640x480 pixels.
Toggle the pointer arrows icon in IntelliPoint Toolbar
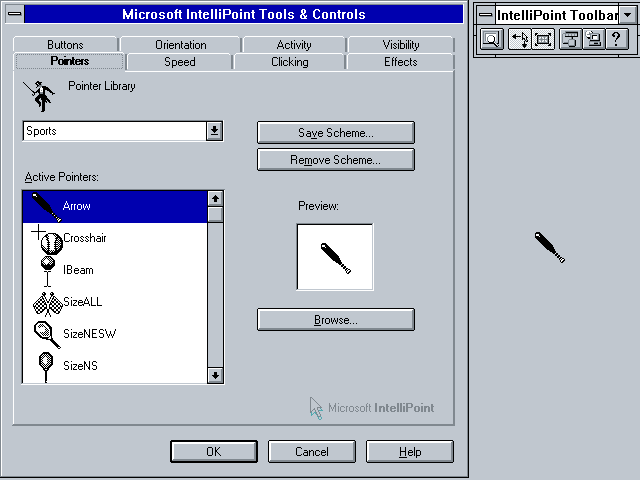tap(520, 39)
